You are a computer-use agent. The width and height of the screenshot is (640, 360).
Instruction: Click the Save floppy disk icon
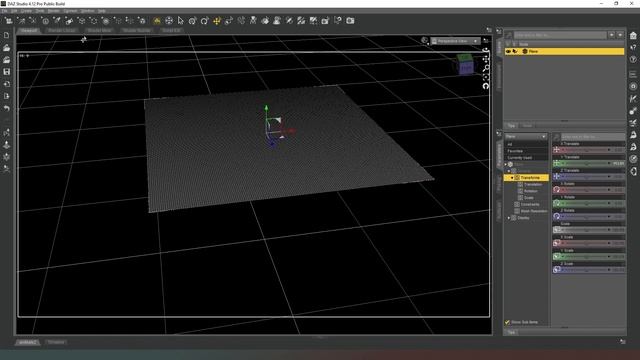7,72
